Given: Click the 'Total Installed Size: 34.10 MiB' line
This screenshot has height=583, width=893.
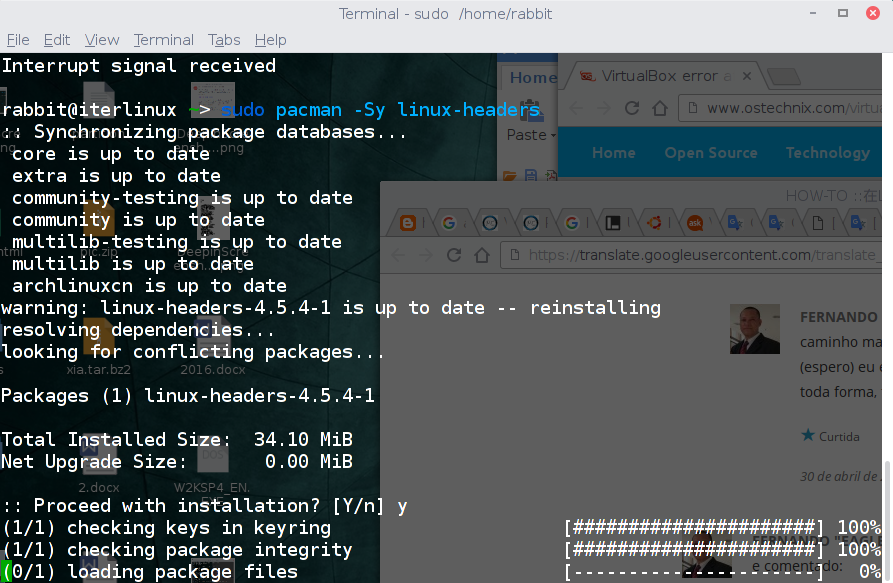Looking at the screenshot, I should point(177,440).
